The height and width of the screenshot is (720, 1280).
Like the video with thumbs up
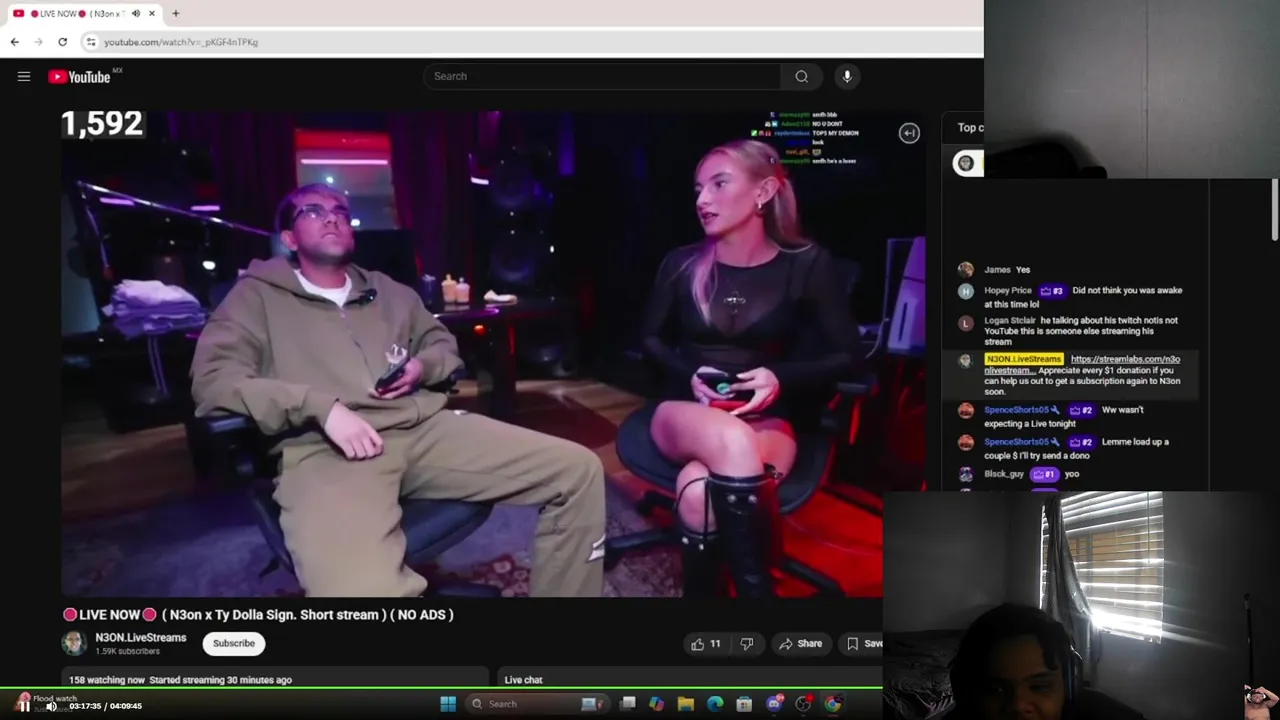[x=706, y=644]
